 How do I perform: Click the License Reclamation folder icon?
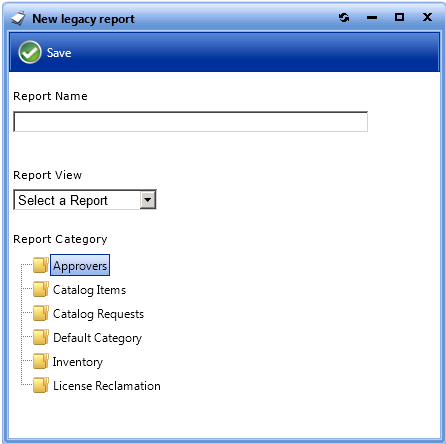[41, 385]
